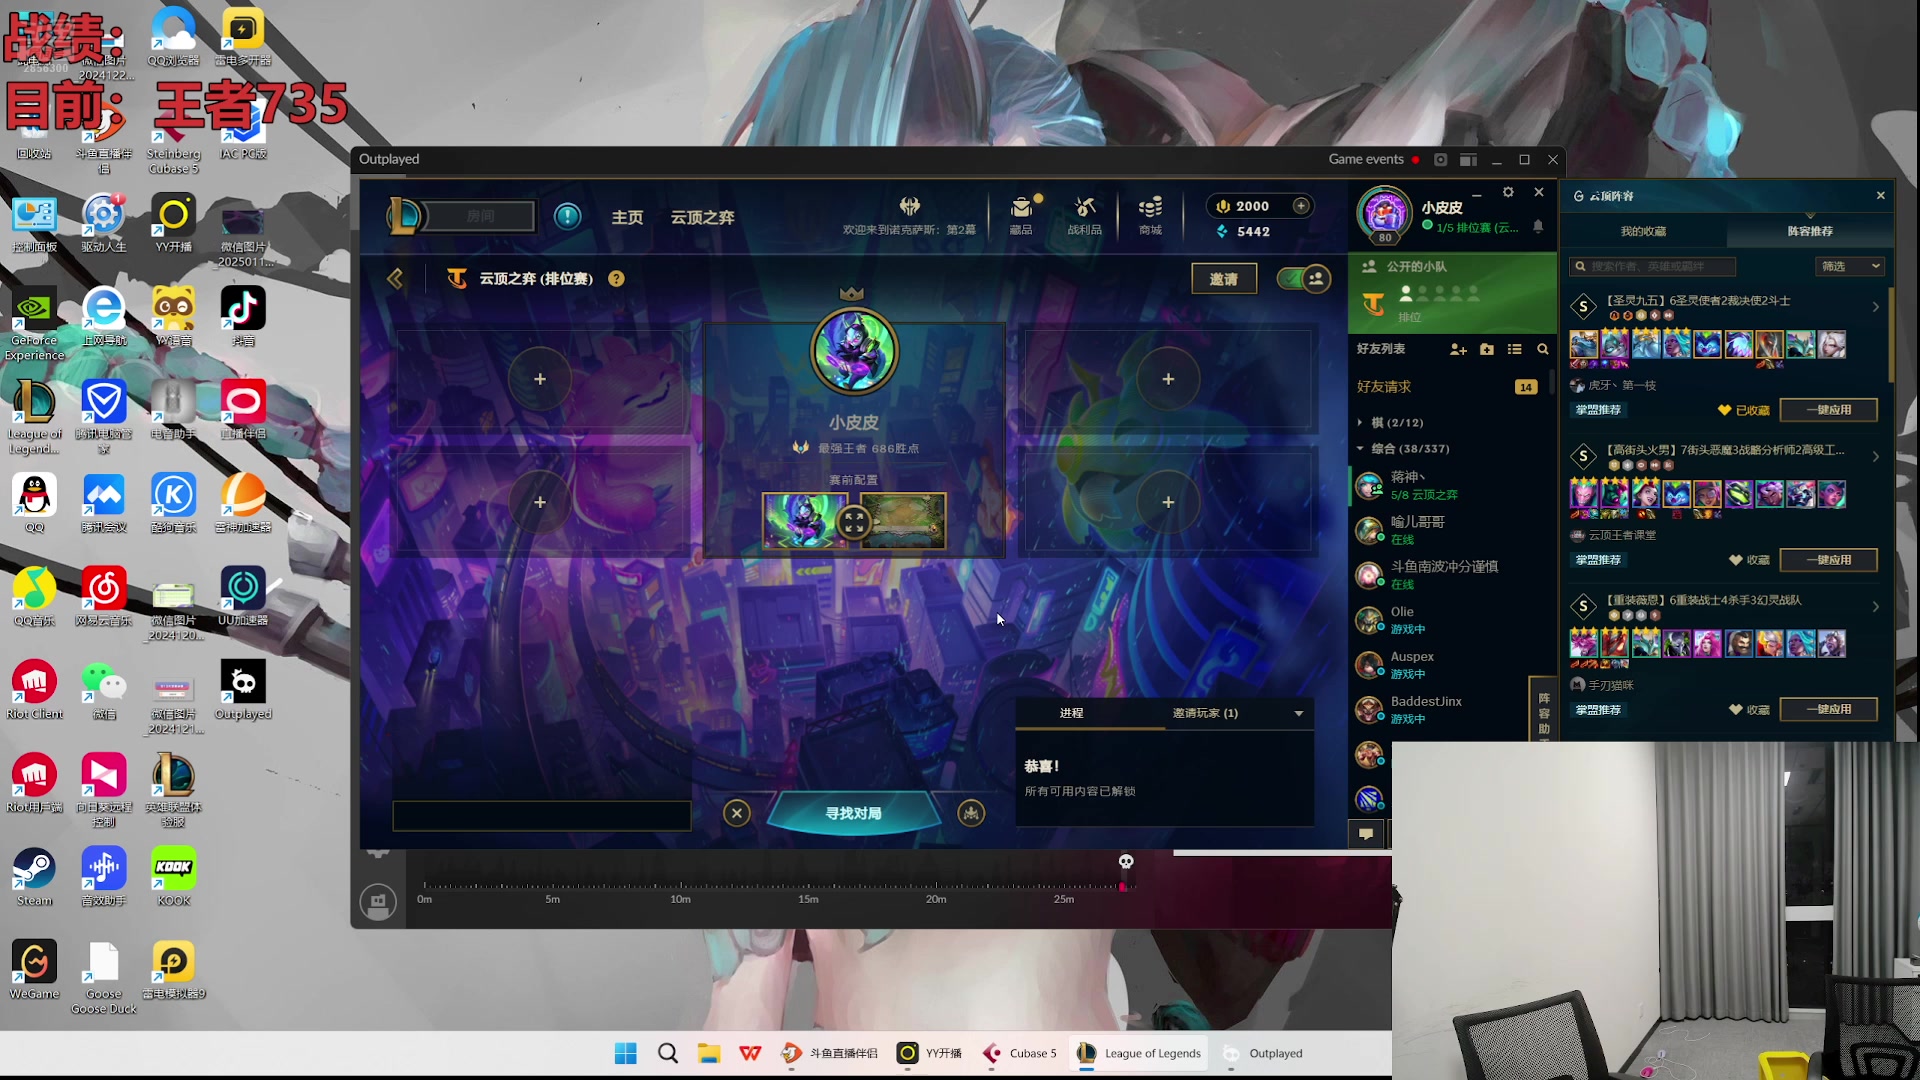Viewport: 1920px width, 1080px height.
Task: Open KOOK desktop shortcut
Action: click(173, 877)
